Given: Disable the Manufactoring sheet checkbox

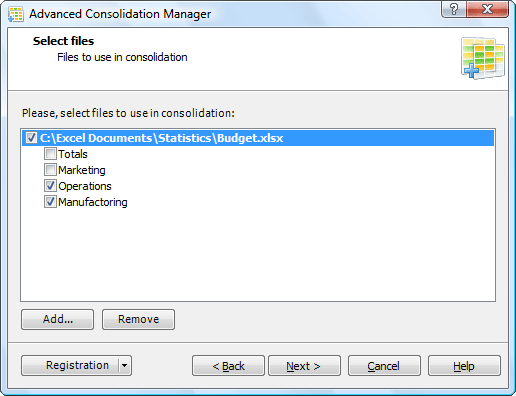Looking at the screenshot, I should 50,202.
